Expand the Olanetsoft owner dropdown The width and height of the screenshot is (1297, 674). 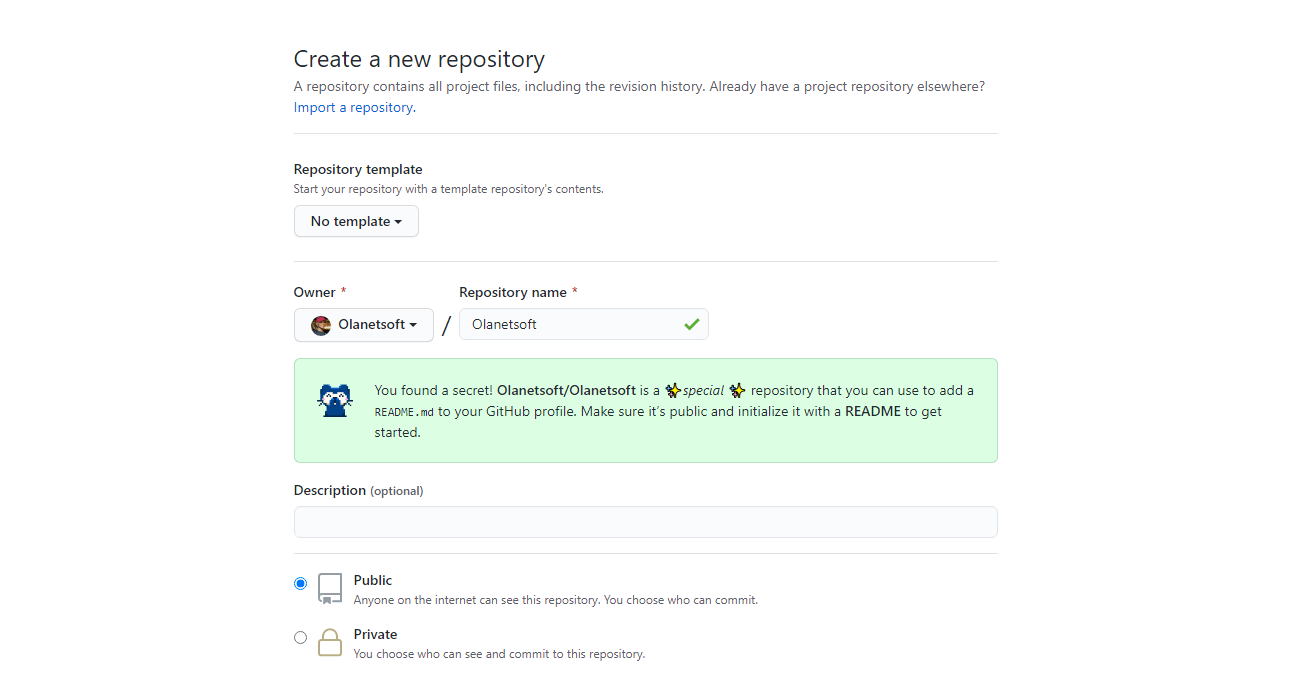coord(364,324)
